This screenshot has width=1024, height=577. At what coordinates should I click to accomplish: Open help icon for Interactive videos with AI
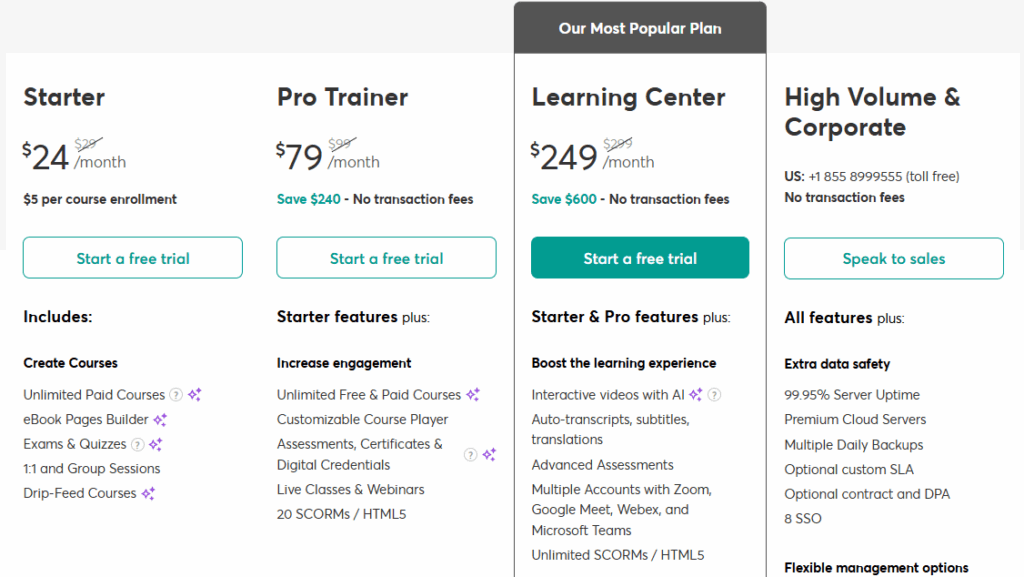pos(715,395)
